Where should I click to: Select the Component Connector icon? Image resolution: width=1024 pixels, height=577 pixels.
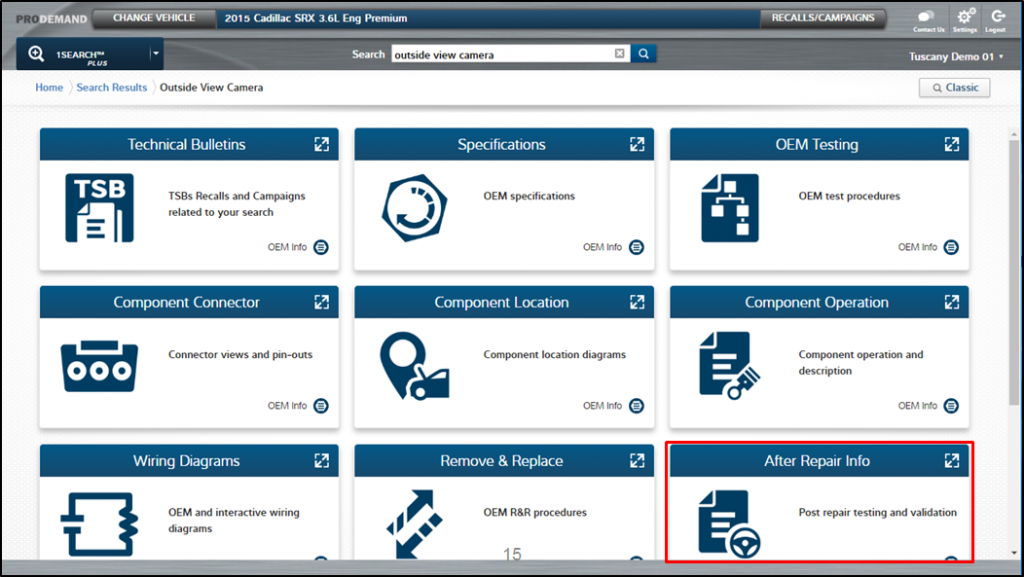(x=99, y=366)
